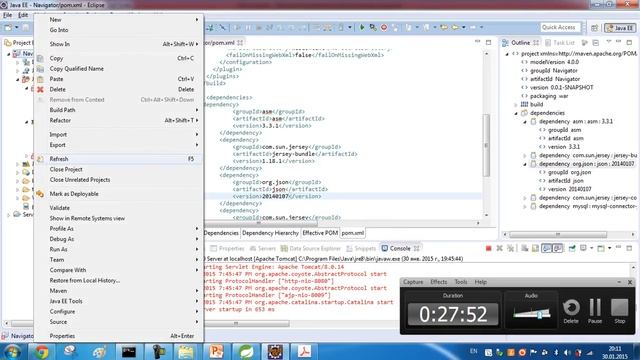
Task: Expand dependency mysql : mysql-connector node
Action: tap(525, 207)
